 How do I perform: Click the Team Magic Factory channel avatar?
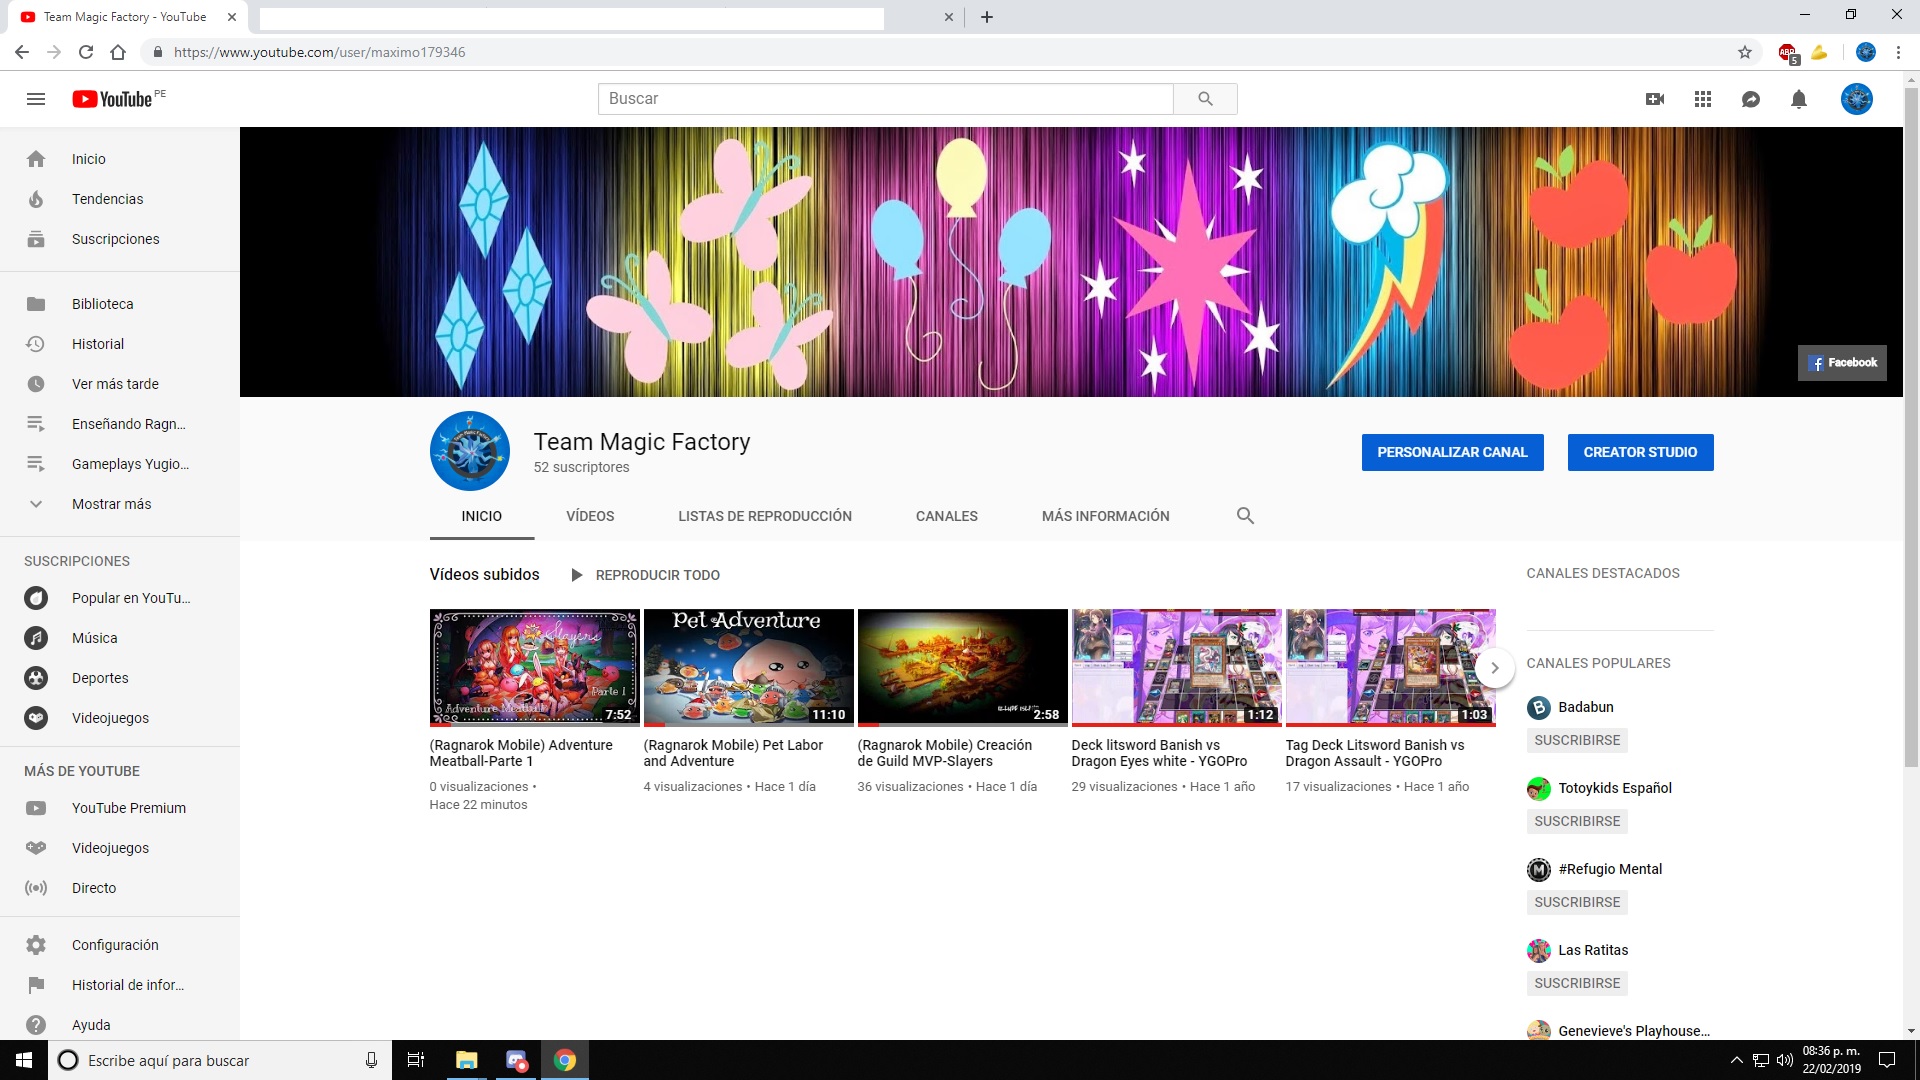(470, 451)
